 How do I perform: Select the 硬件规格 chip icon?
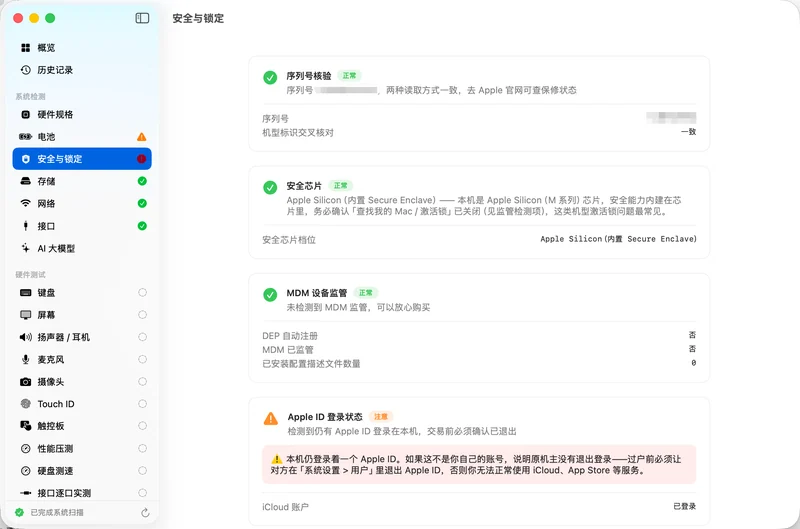[x=26, y=114]
